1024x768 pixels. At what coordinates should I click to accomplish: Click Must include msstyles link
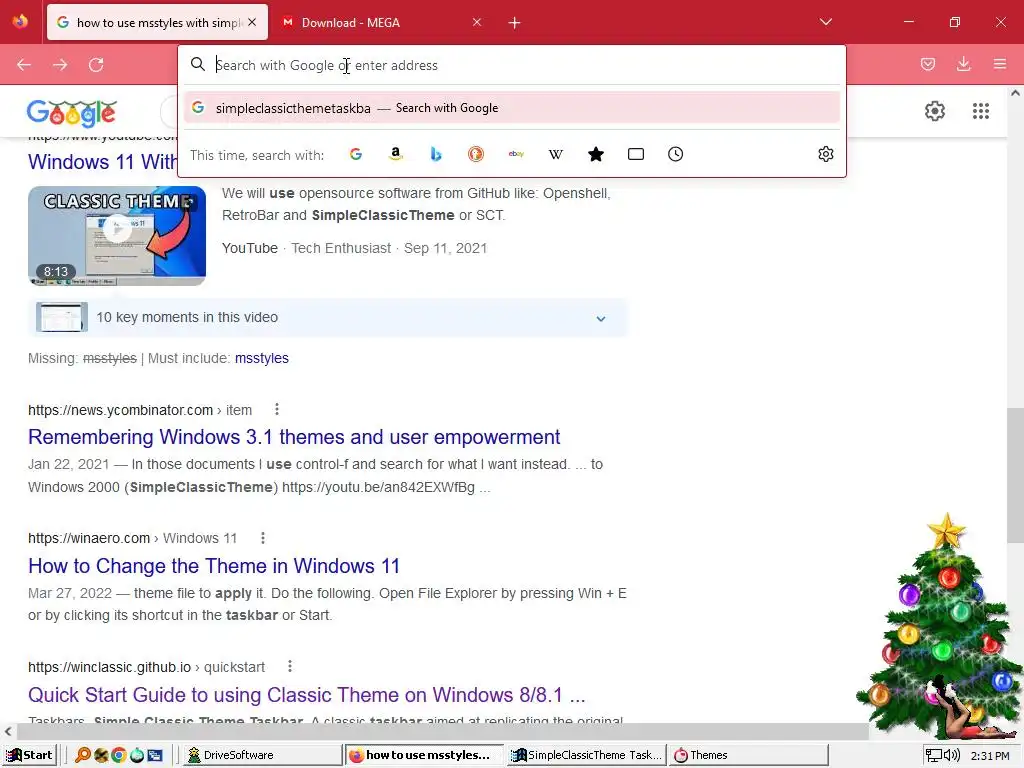pyautogui.click(x=262, y=359)
